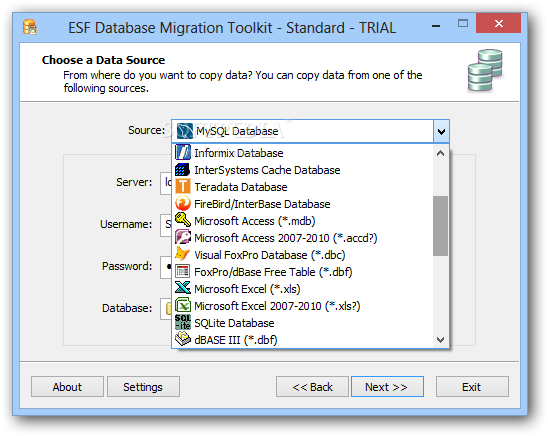This screenshot has height=436, width=548.
Task: Maximize the ESF Toolkit window
Action: click(463, 23)
